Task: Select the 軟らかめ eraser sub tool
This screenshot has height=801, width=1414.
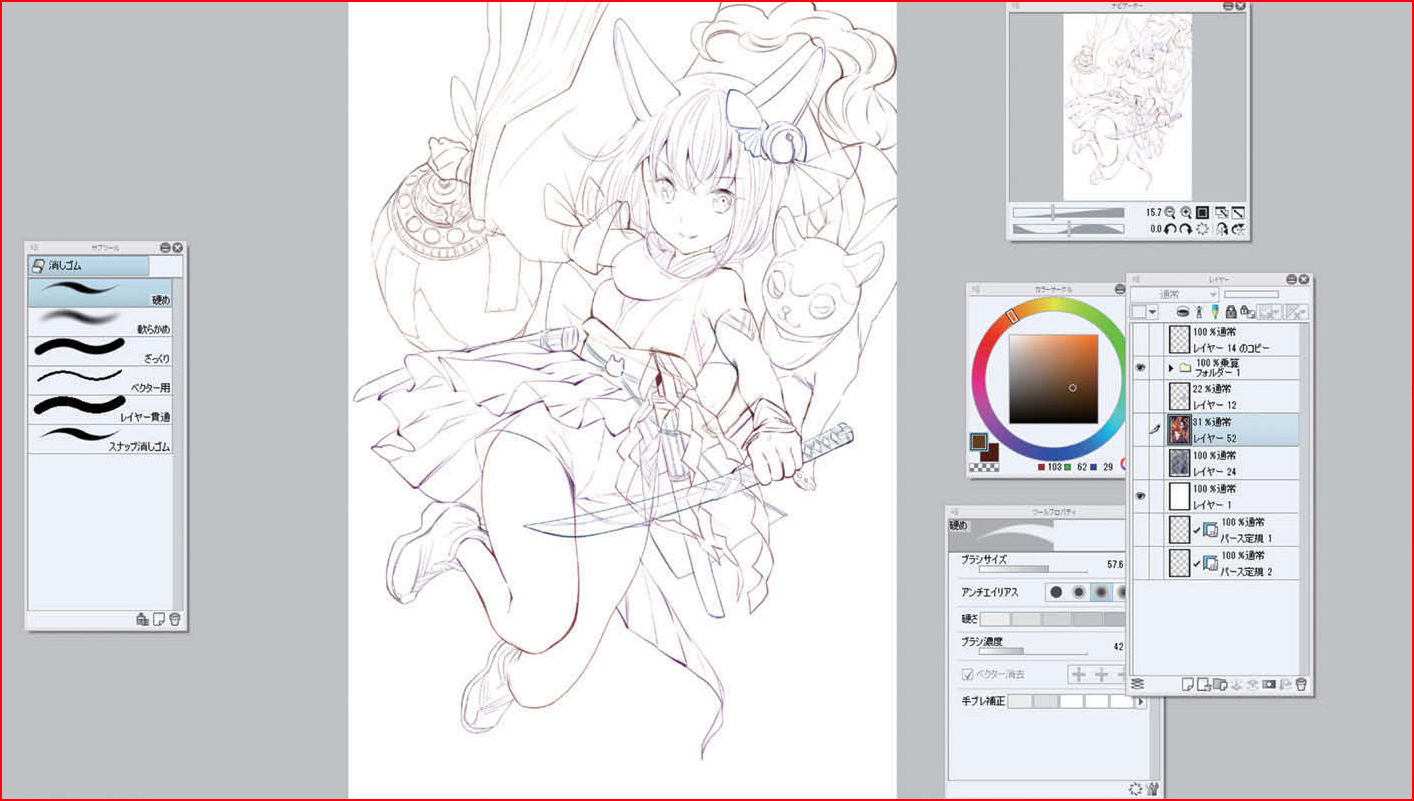Action: point(100,321)
